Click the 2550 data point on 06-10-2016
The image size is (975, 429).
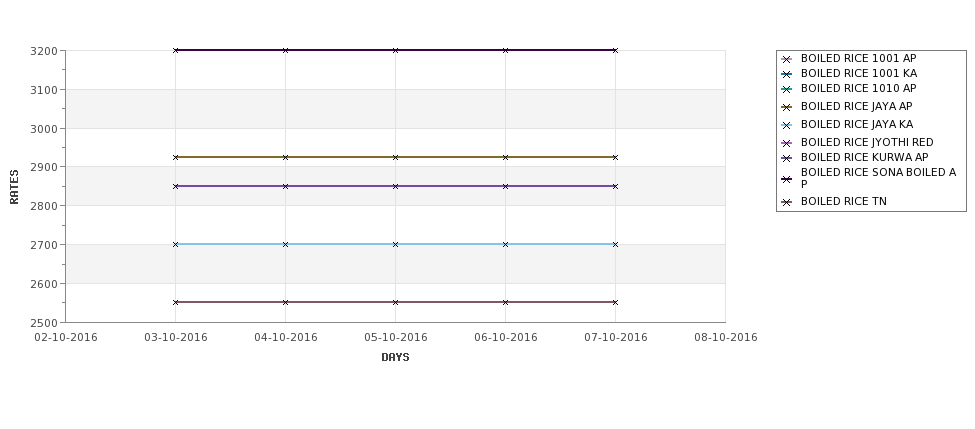coord(506,302)
